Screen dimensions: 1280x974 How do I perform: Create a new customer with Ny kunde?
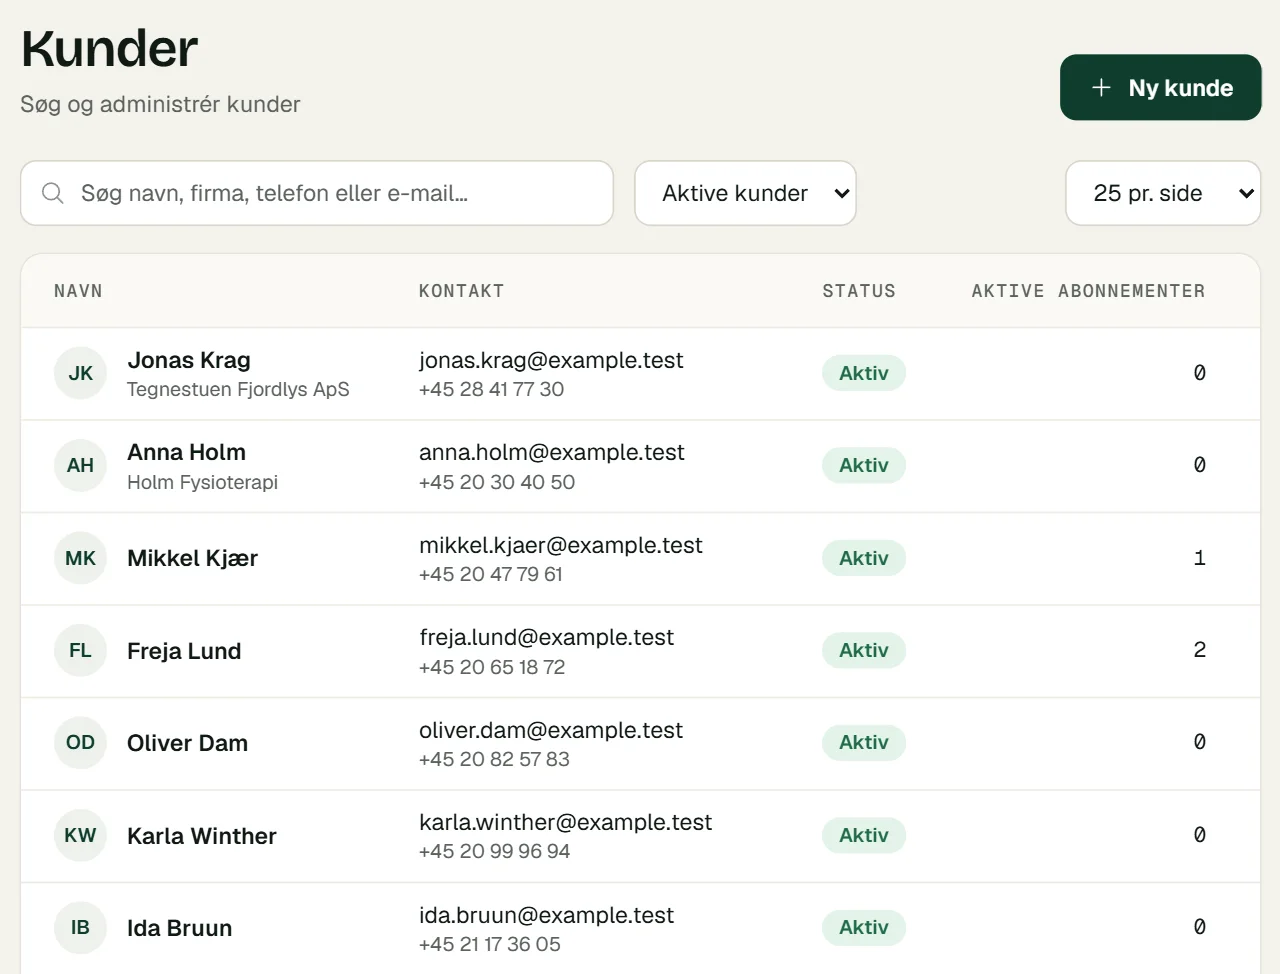point(1160,88)
